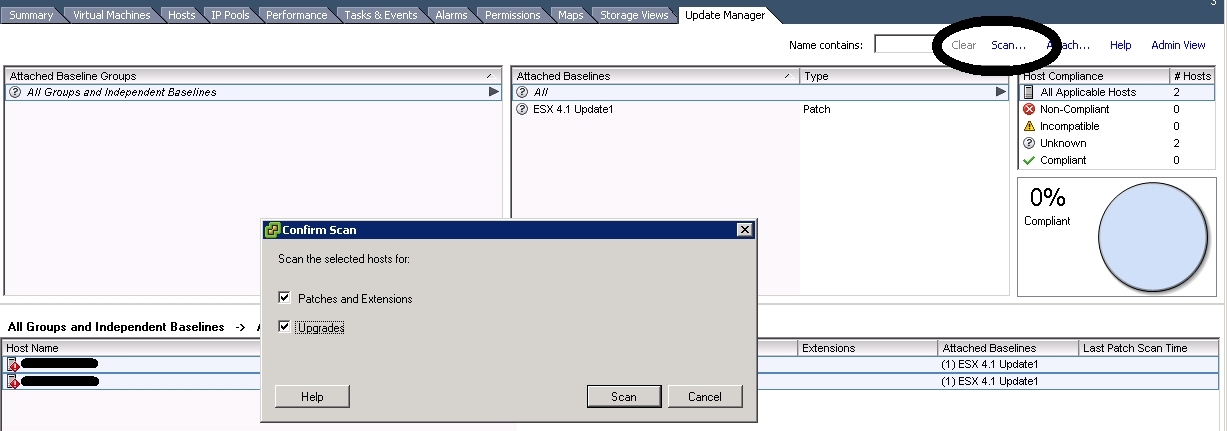
Task: Switch to the Maps tab
Action: click(570, 15)
